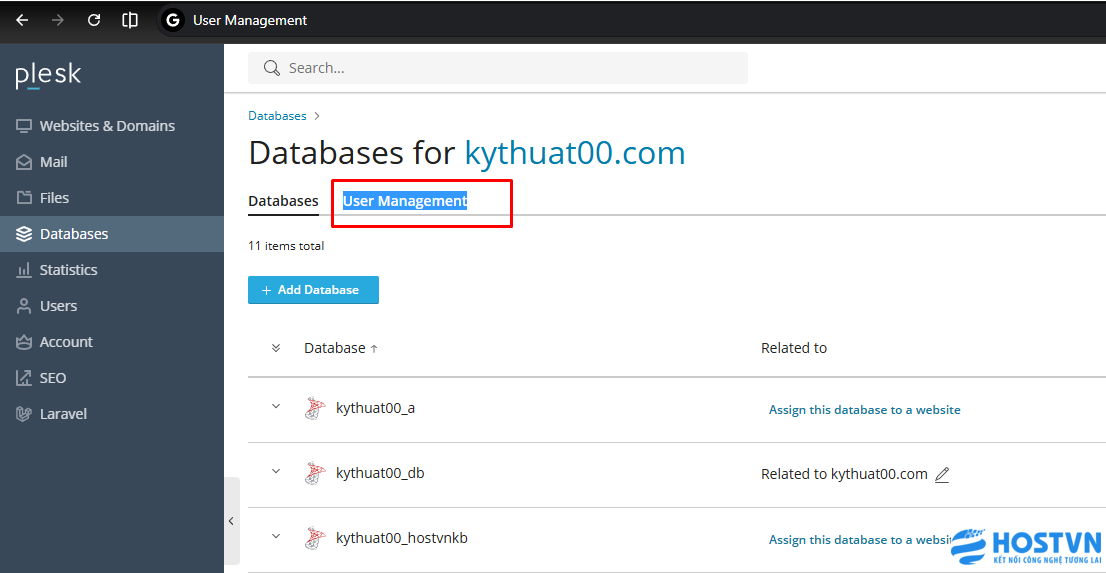Open Websites & Domains in sidebar

point(107,126)
